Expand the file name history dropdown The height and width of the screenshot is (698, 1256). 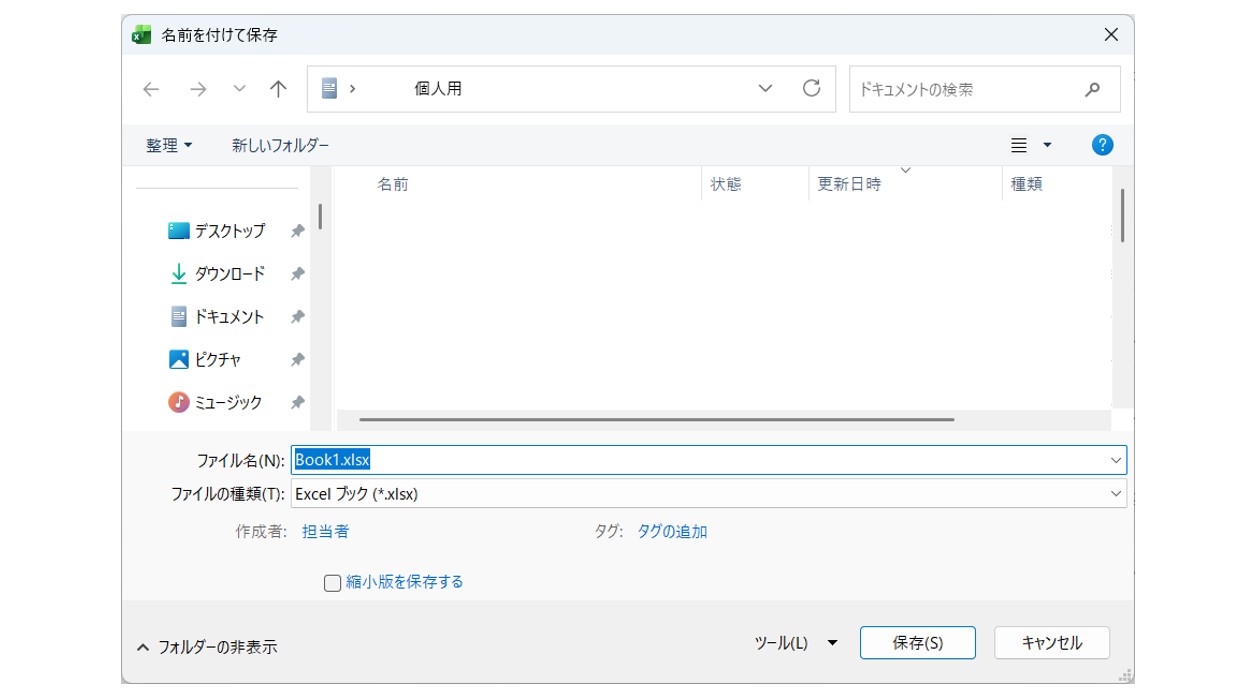(x=1114, y=460)
